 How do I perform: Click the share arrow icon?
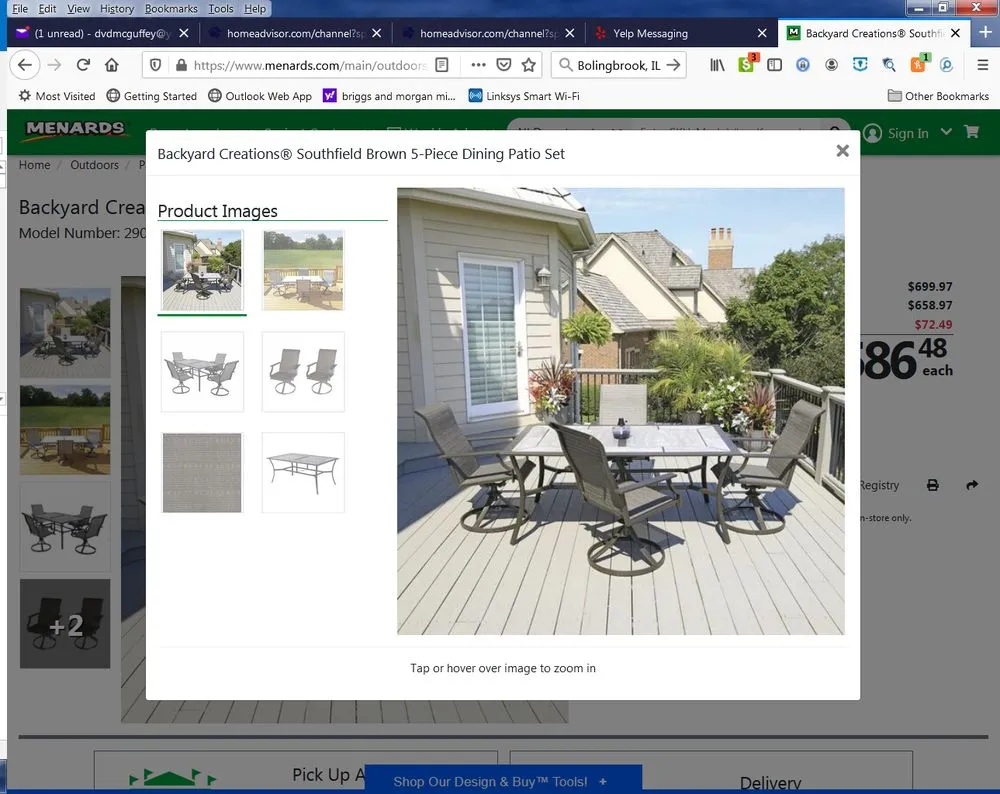971,485
